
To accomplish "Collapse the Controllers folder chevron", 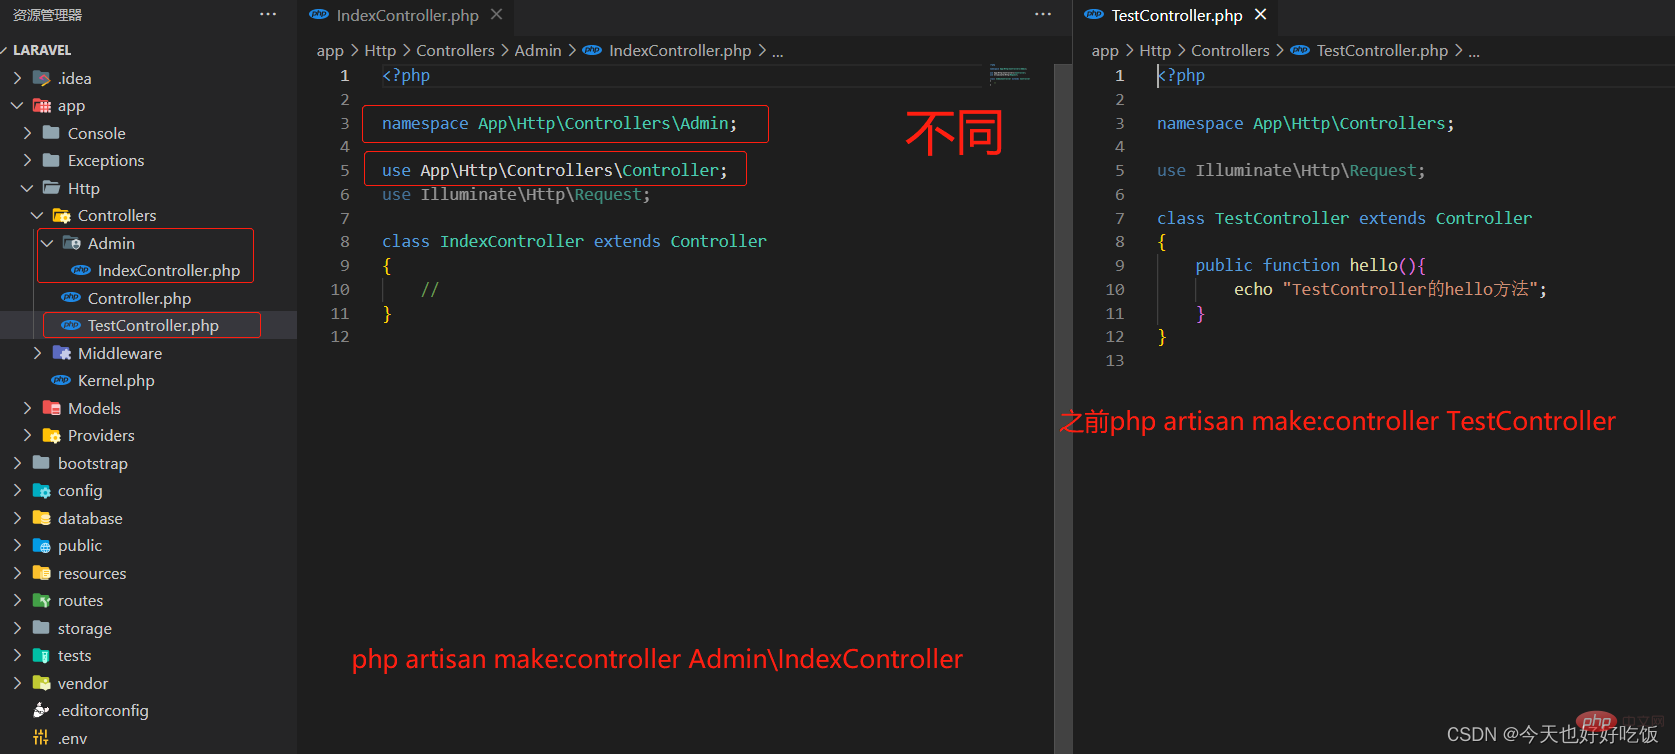I will point(37,216).
